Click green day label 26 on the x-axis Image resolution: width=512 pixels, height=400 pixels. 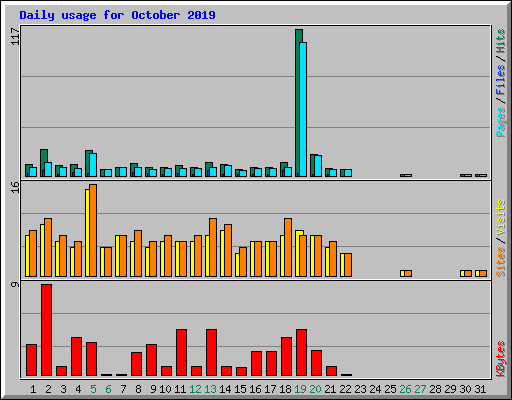pyautogui.click(x=405, y=389)
